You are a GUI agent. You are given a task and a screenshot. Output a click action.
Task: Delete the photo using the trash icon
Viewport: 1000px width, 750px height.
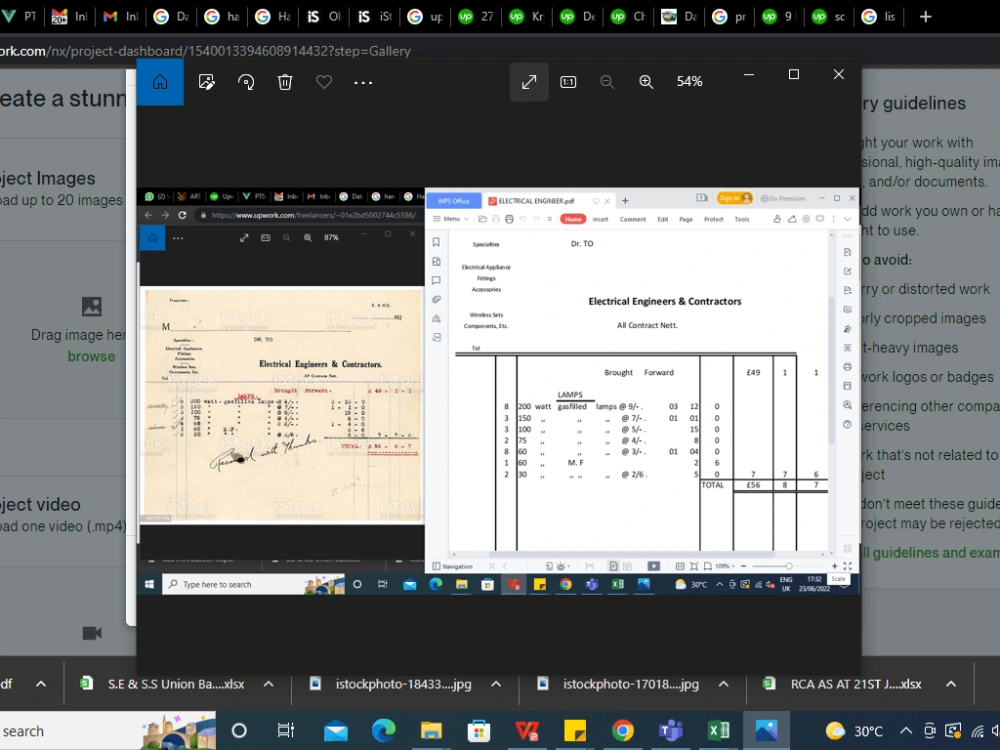coord(285,82)
